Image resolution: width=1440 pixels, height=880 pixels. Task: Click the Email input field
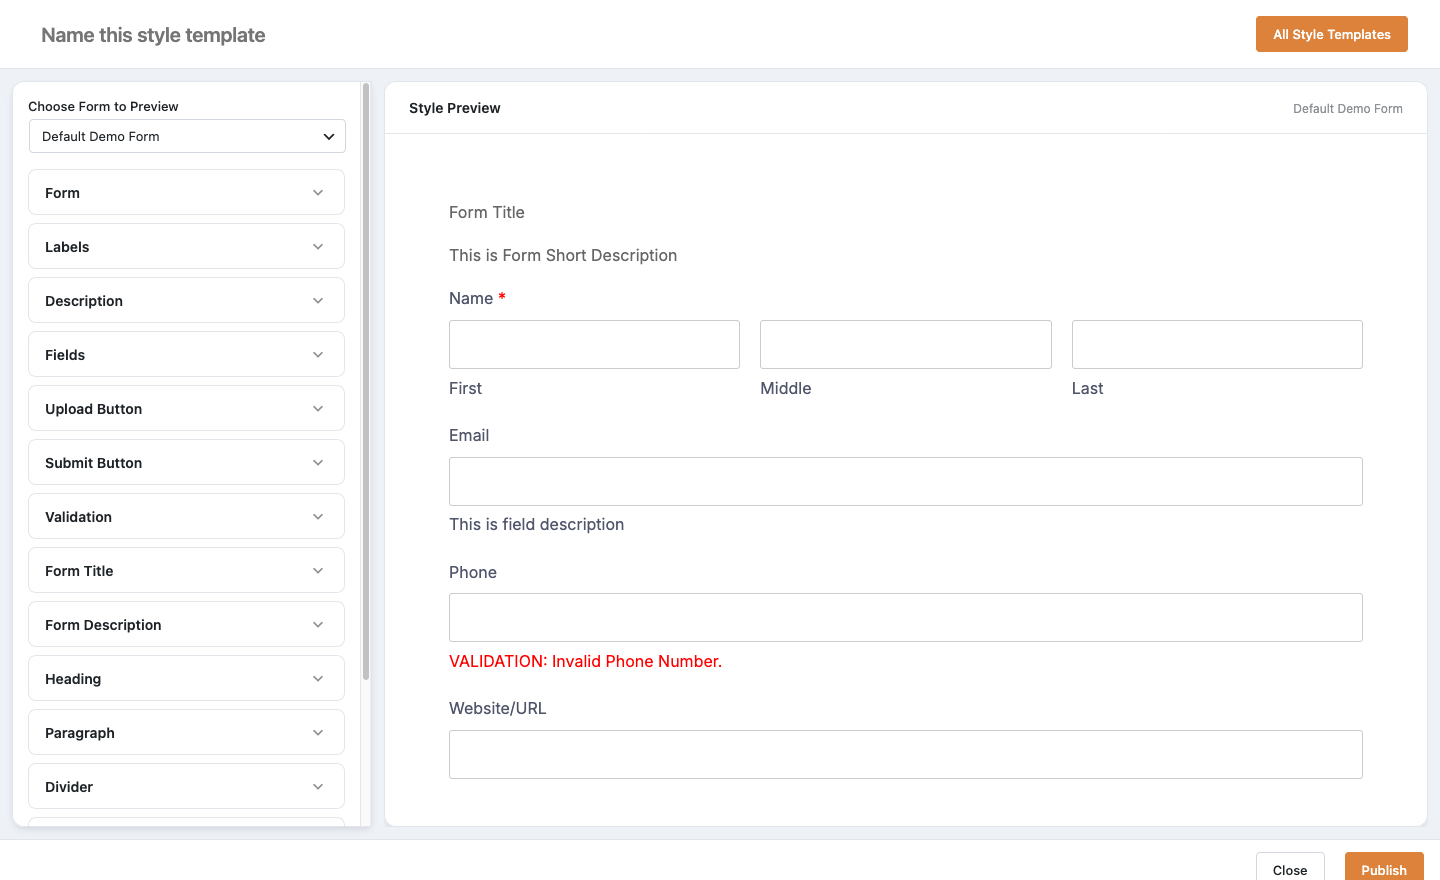(x=906, y=481)
